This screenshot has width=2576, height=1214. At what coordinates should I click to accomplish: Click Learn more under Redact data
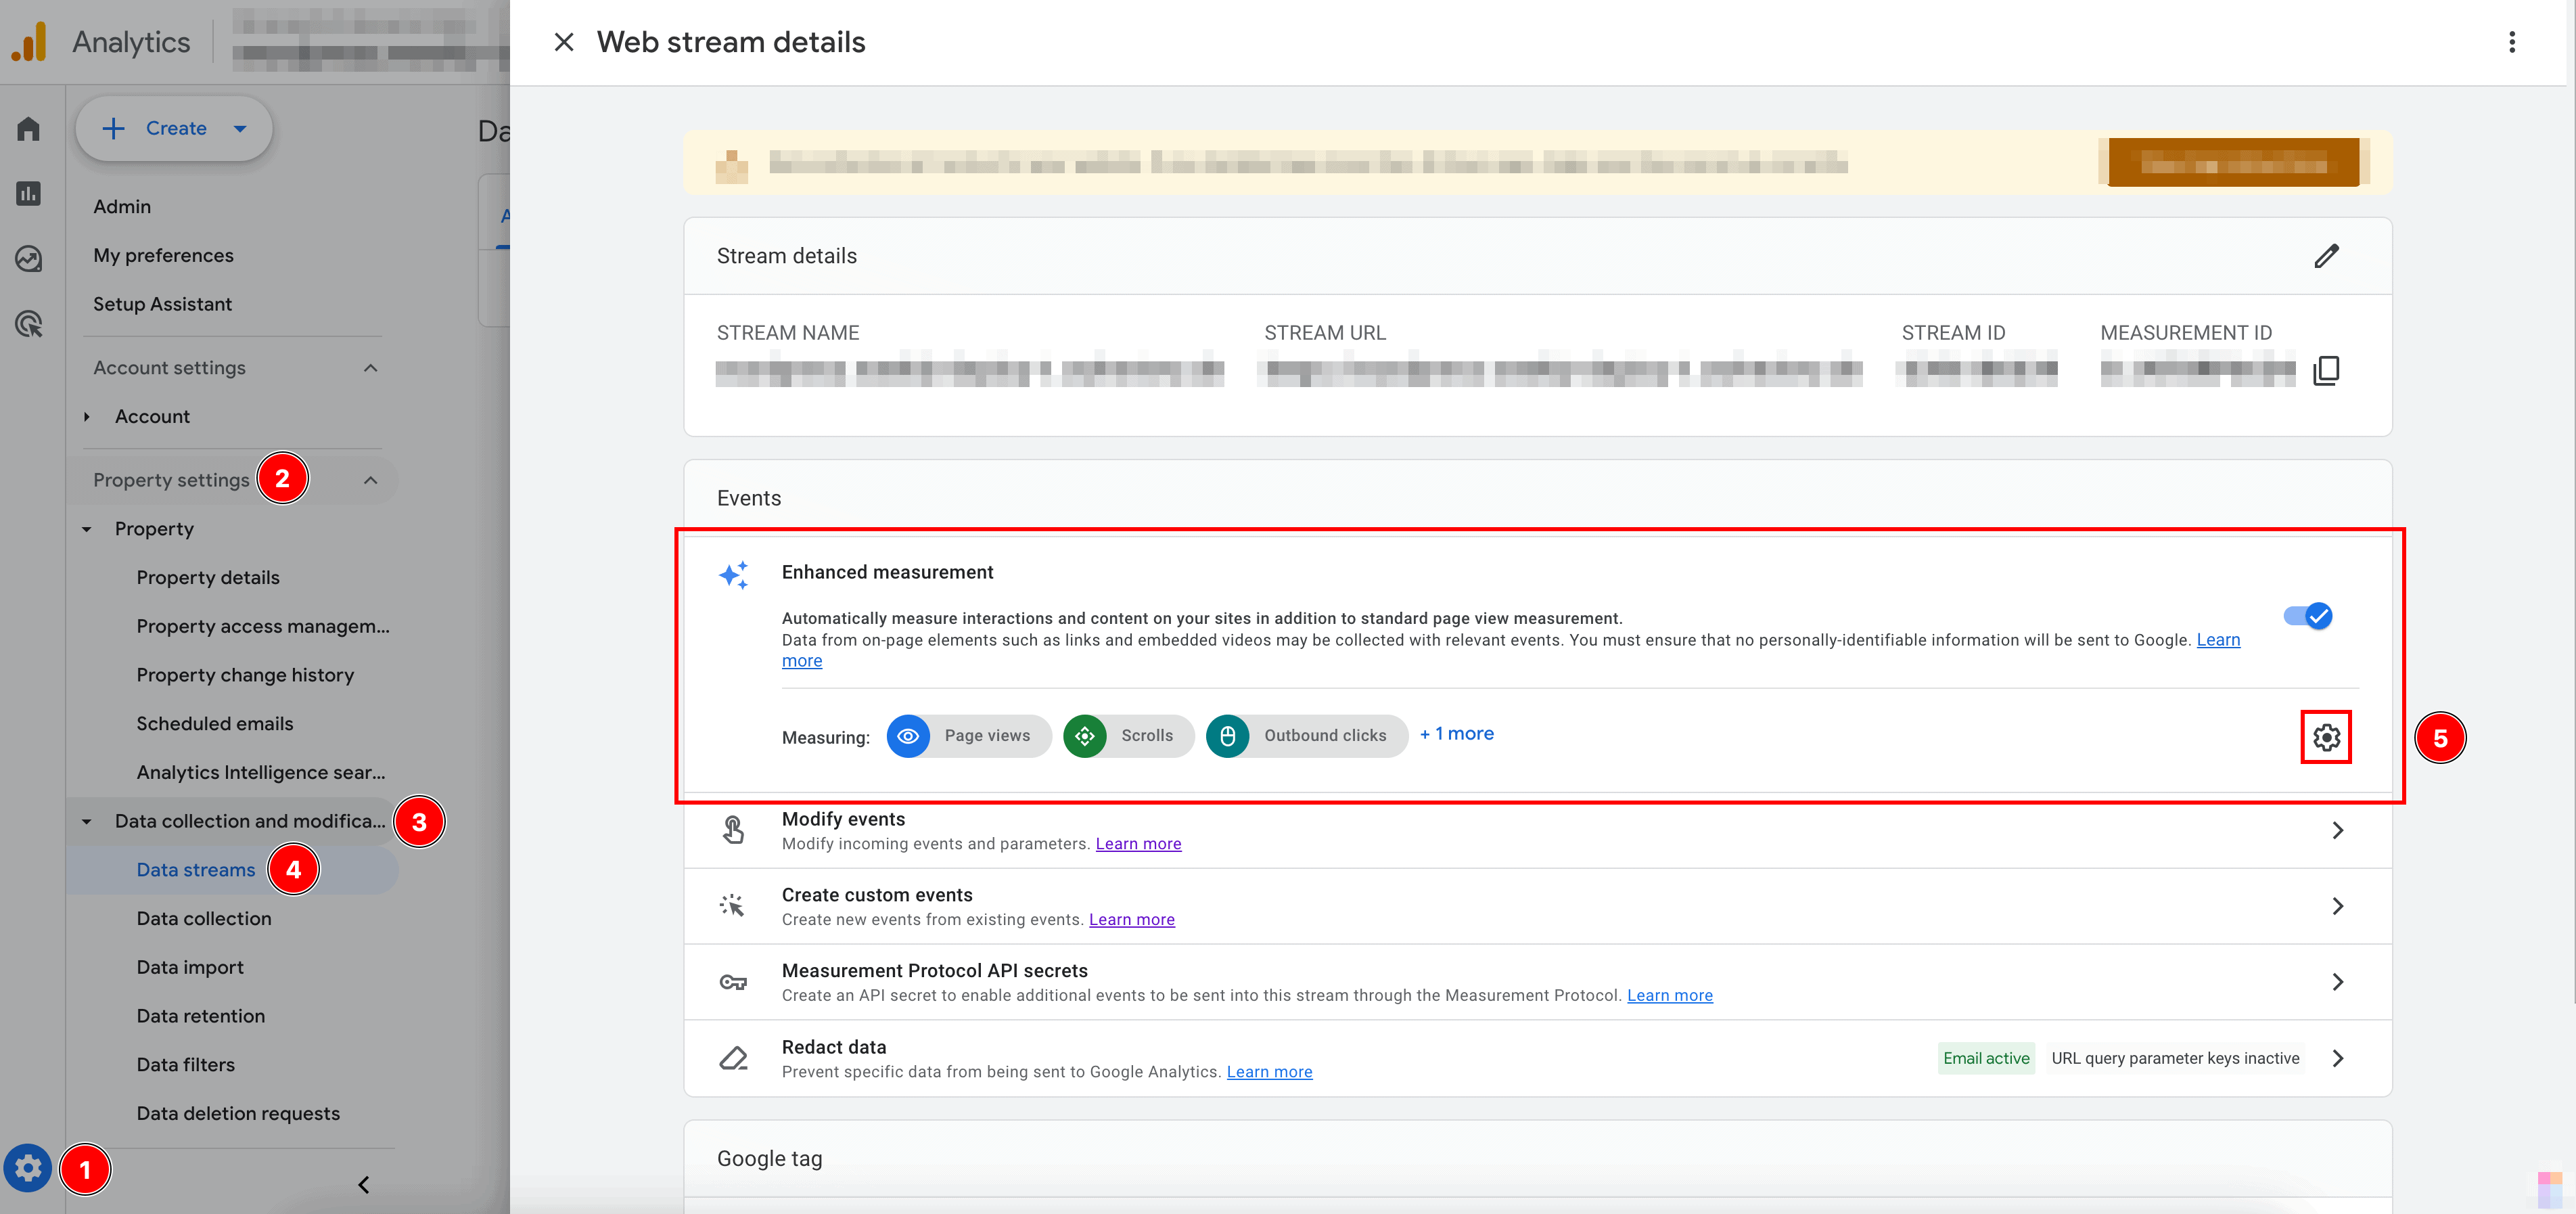pyautogui.click(x=1269, y=1072)
